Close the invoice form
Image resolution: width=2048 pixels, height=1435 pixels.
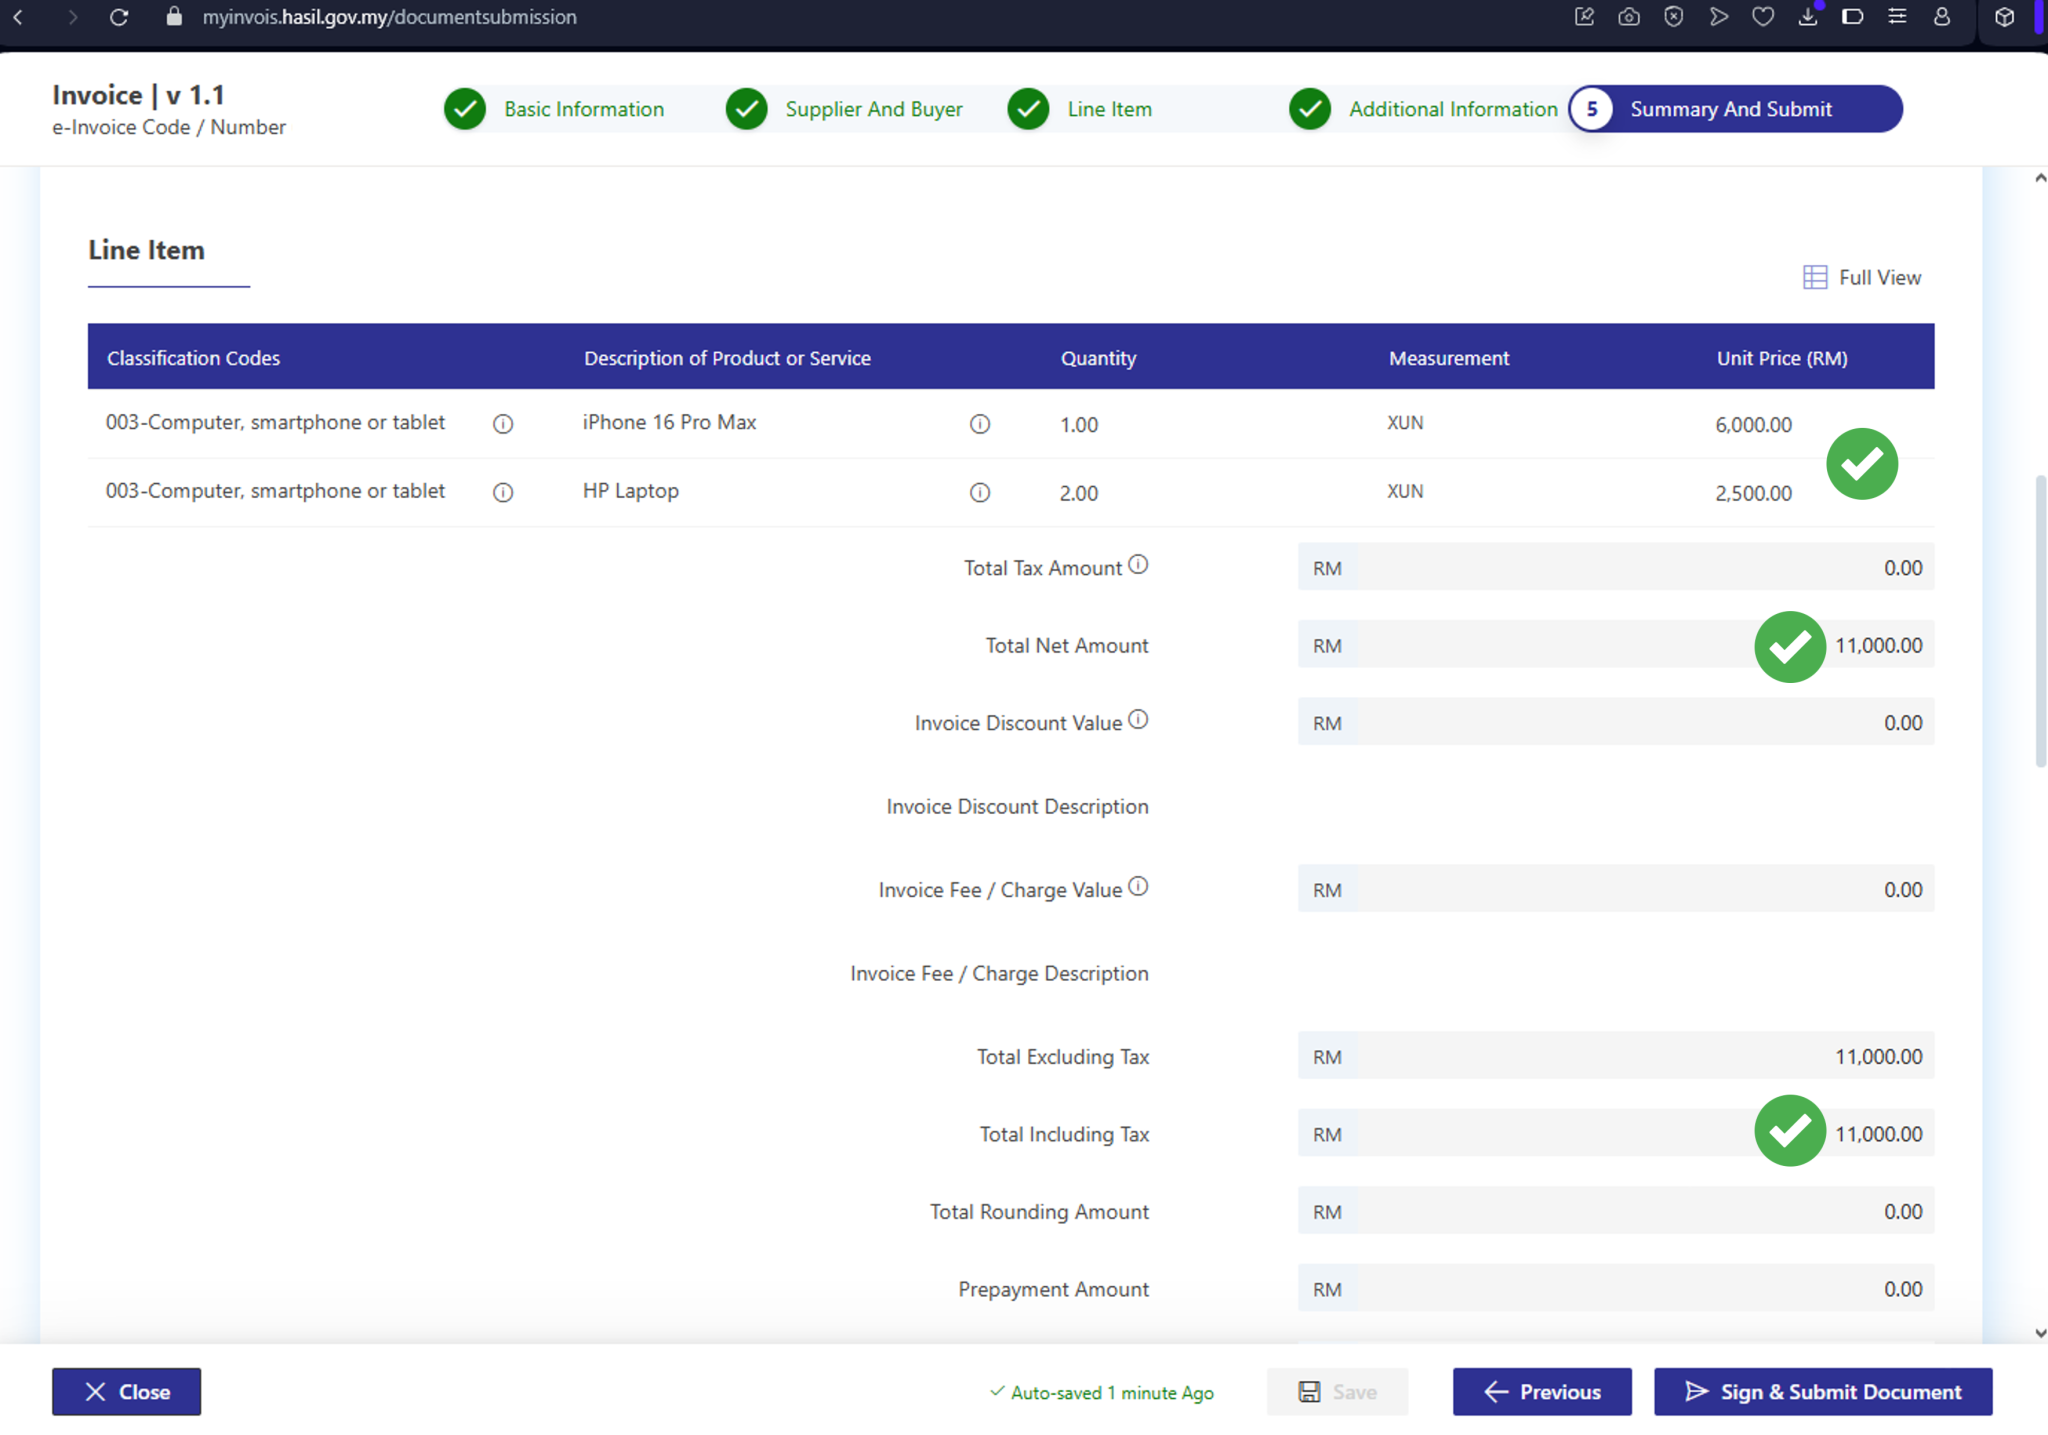click(x=126, y=1391)
